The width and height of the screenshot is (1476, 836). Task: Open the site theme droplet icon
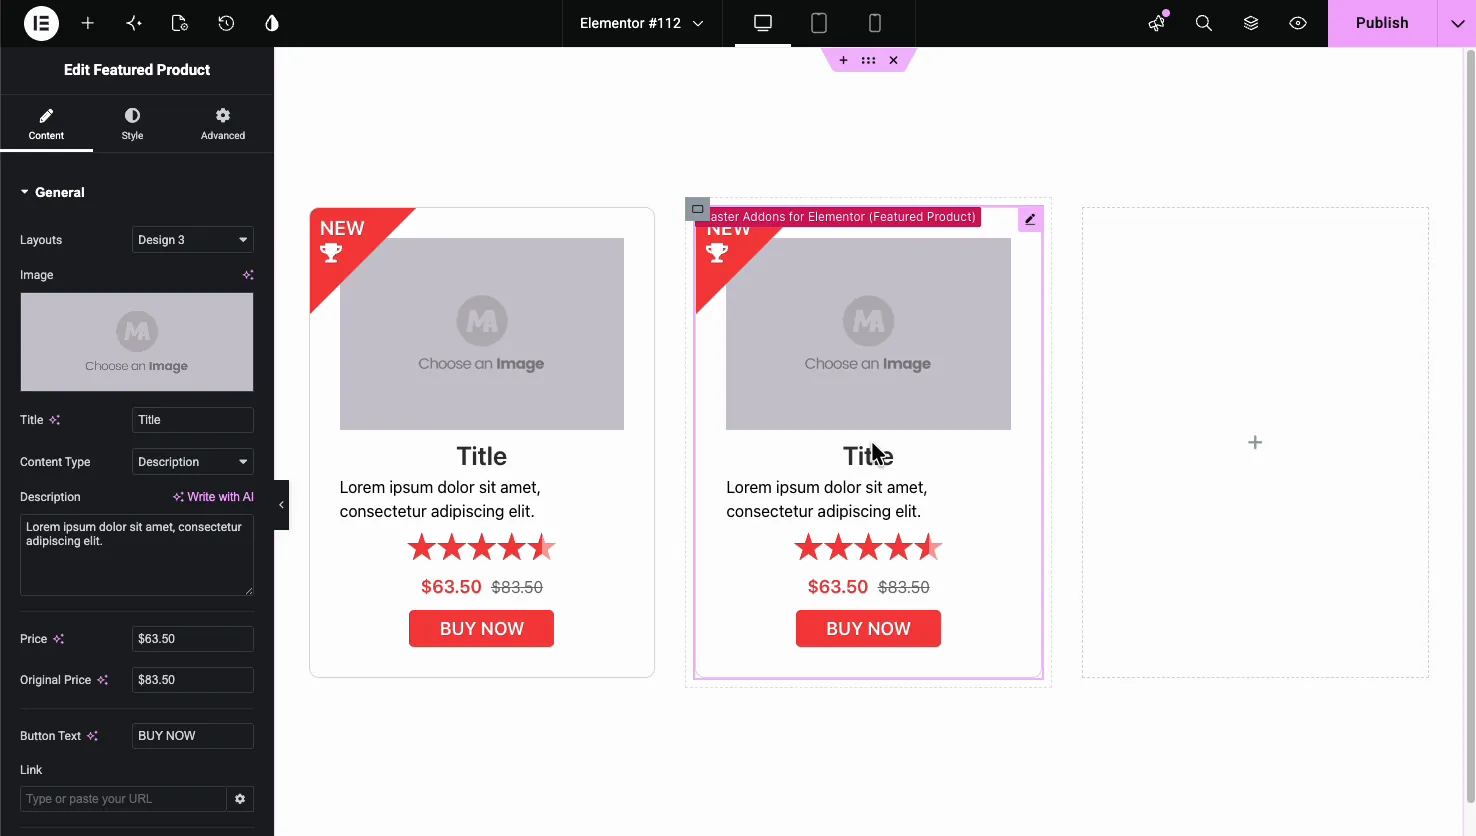pyautogui.click(x=272, y=23)
